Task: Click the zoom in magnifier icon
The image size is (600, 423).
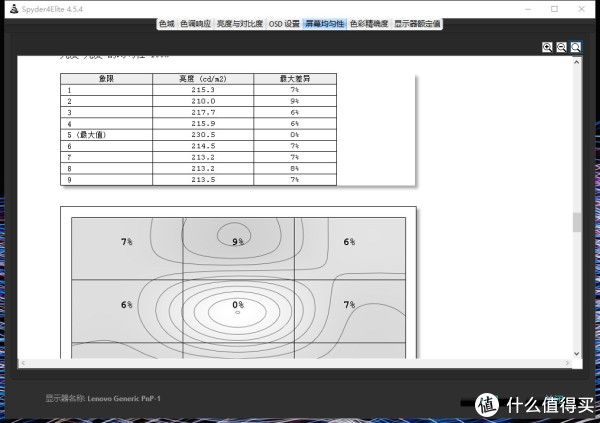Action: [548, 47]
